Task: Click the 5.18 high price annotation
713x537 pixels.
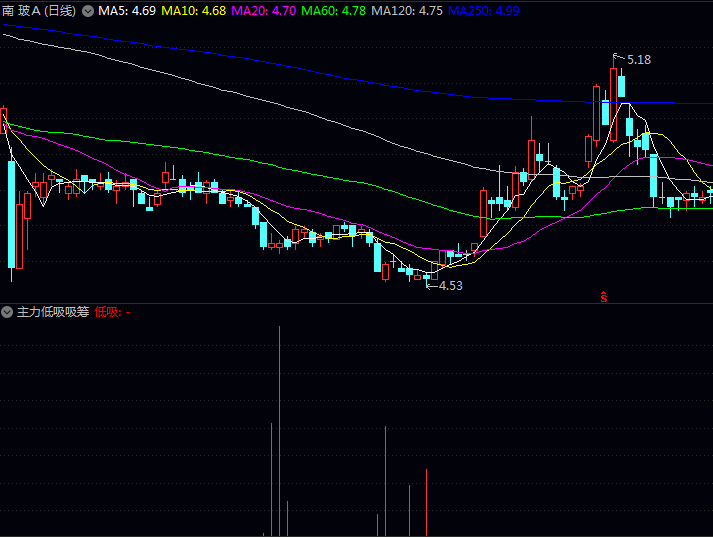Action: (x=639, y=60)
